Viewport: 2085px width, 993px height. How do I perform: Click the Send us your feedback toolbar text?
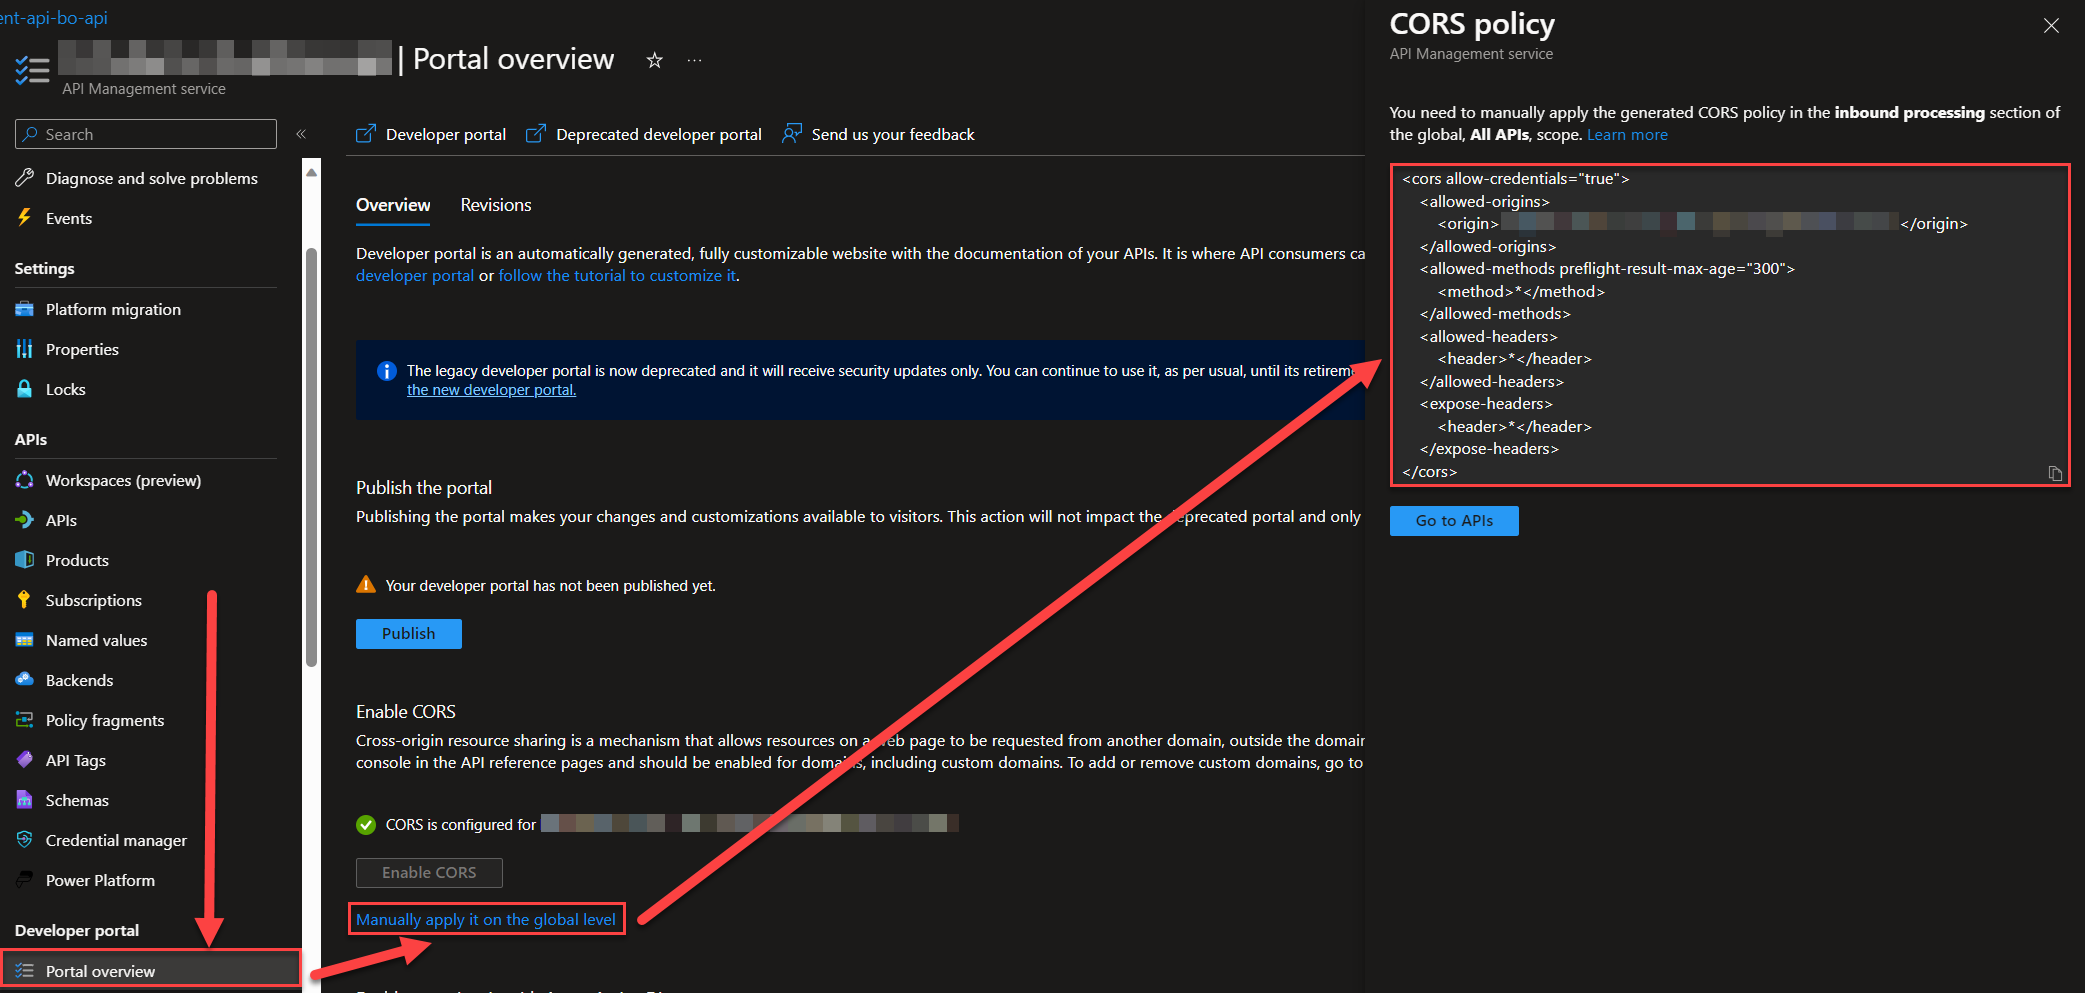(893, 134)
